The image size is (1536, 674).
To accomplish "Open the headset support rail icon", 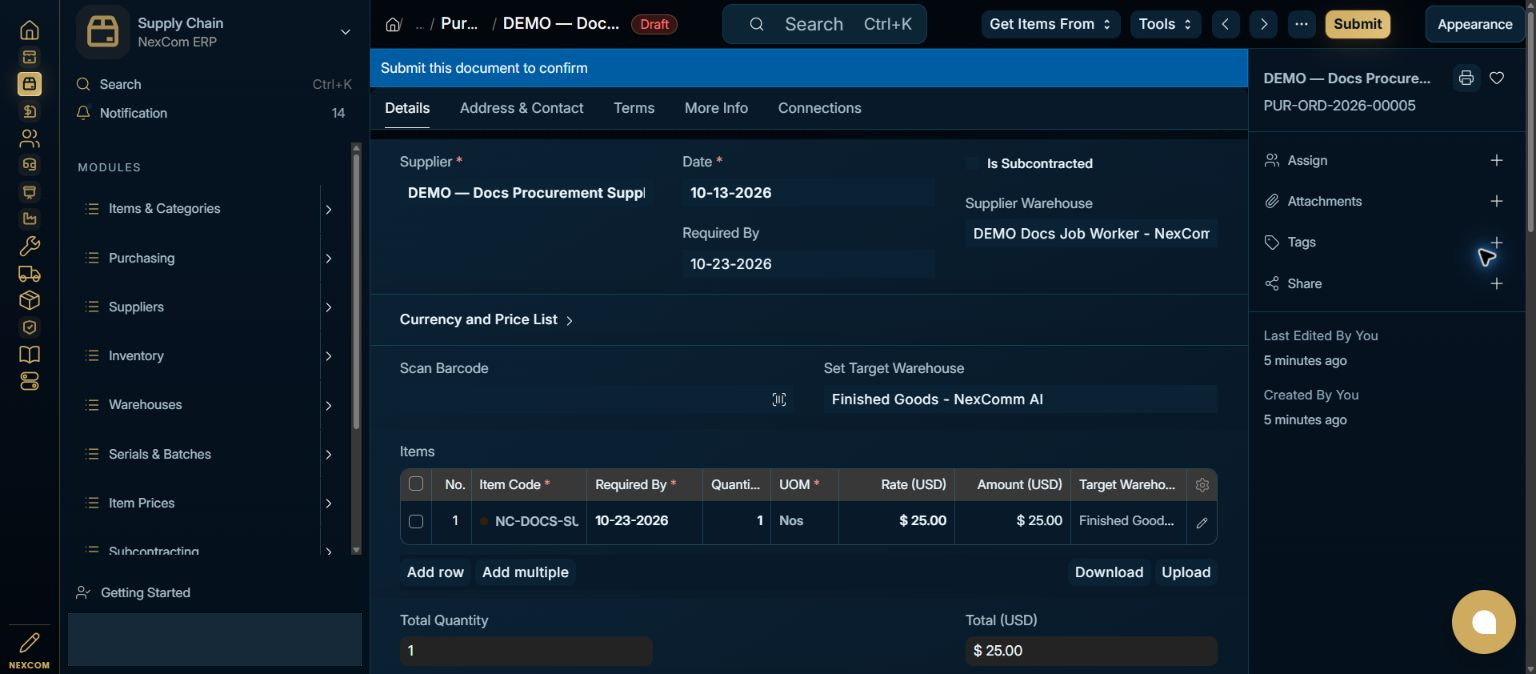I will [x=29, y=165].
